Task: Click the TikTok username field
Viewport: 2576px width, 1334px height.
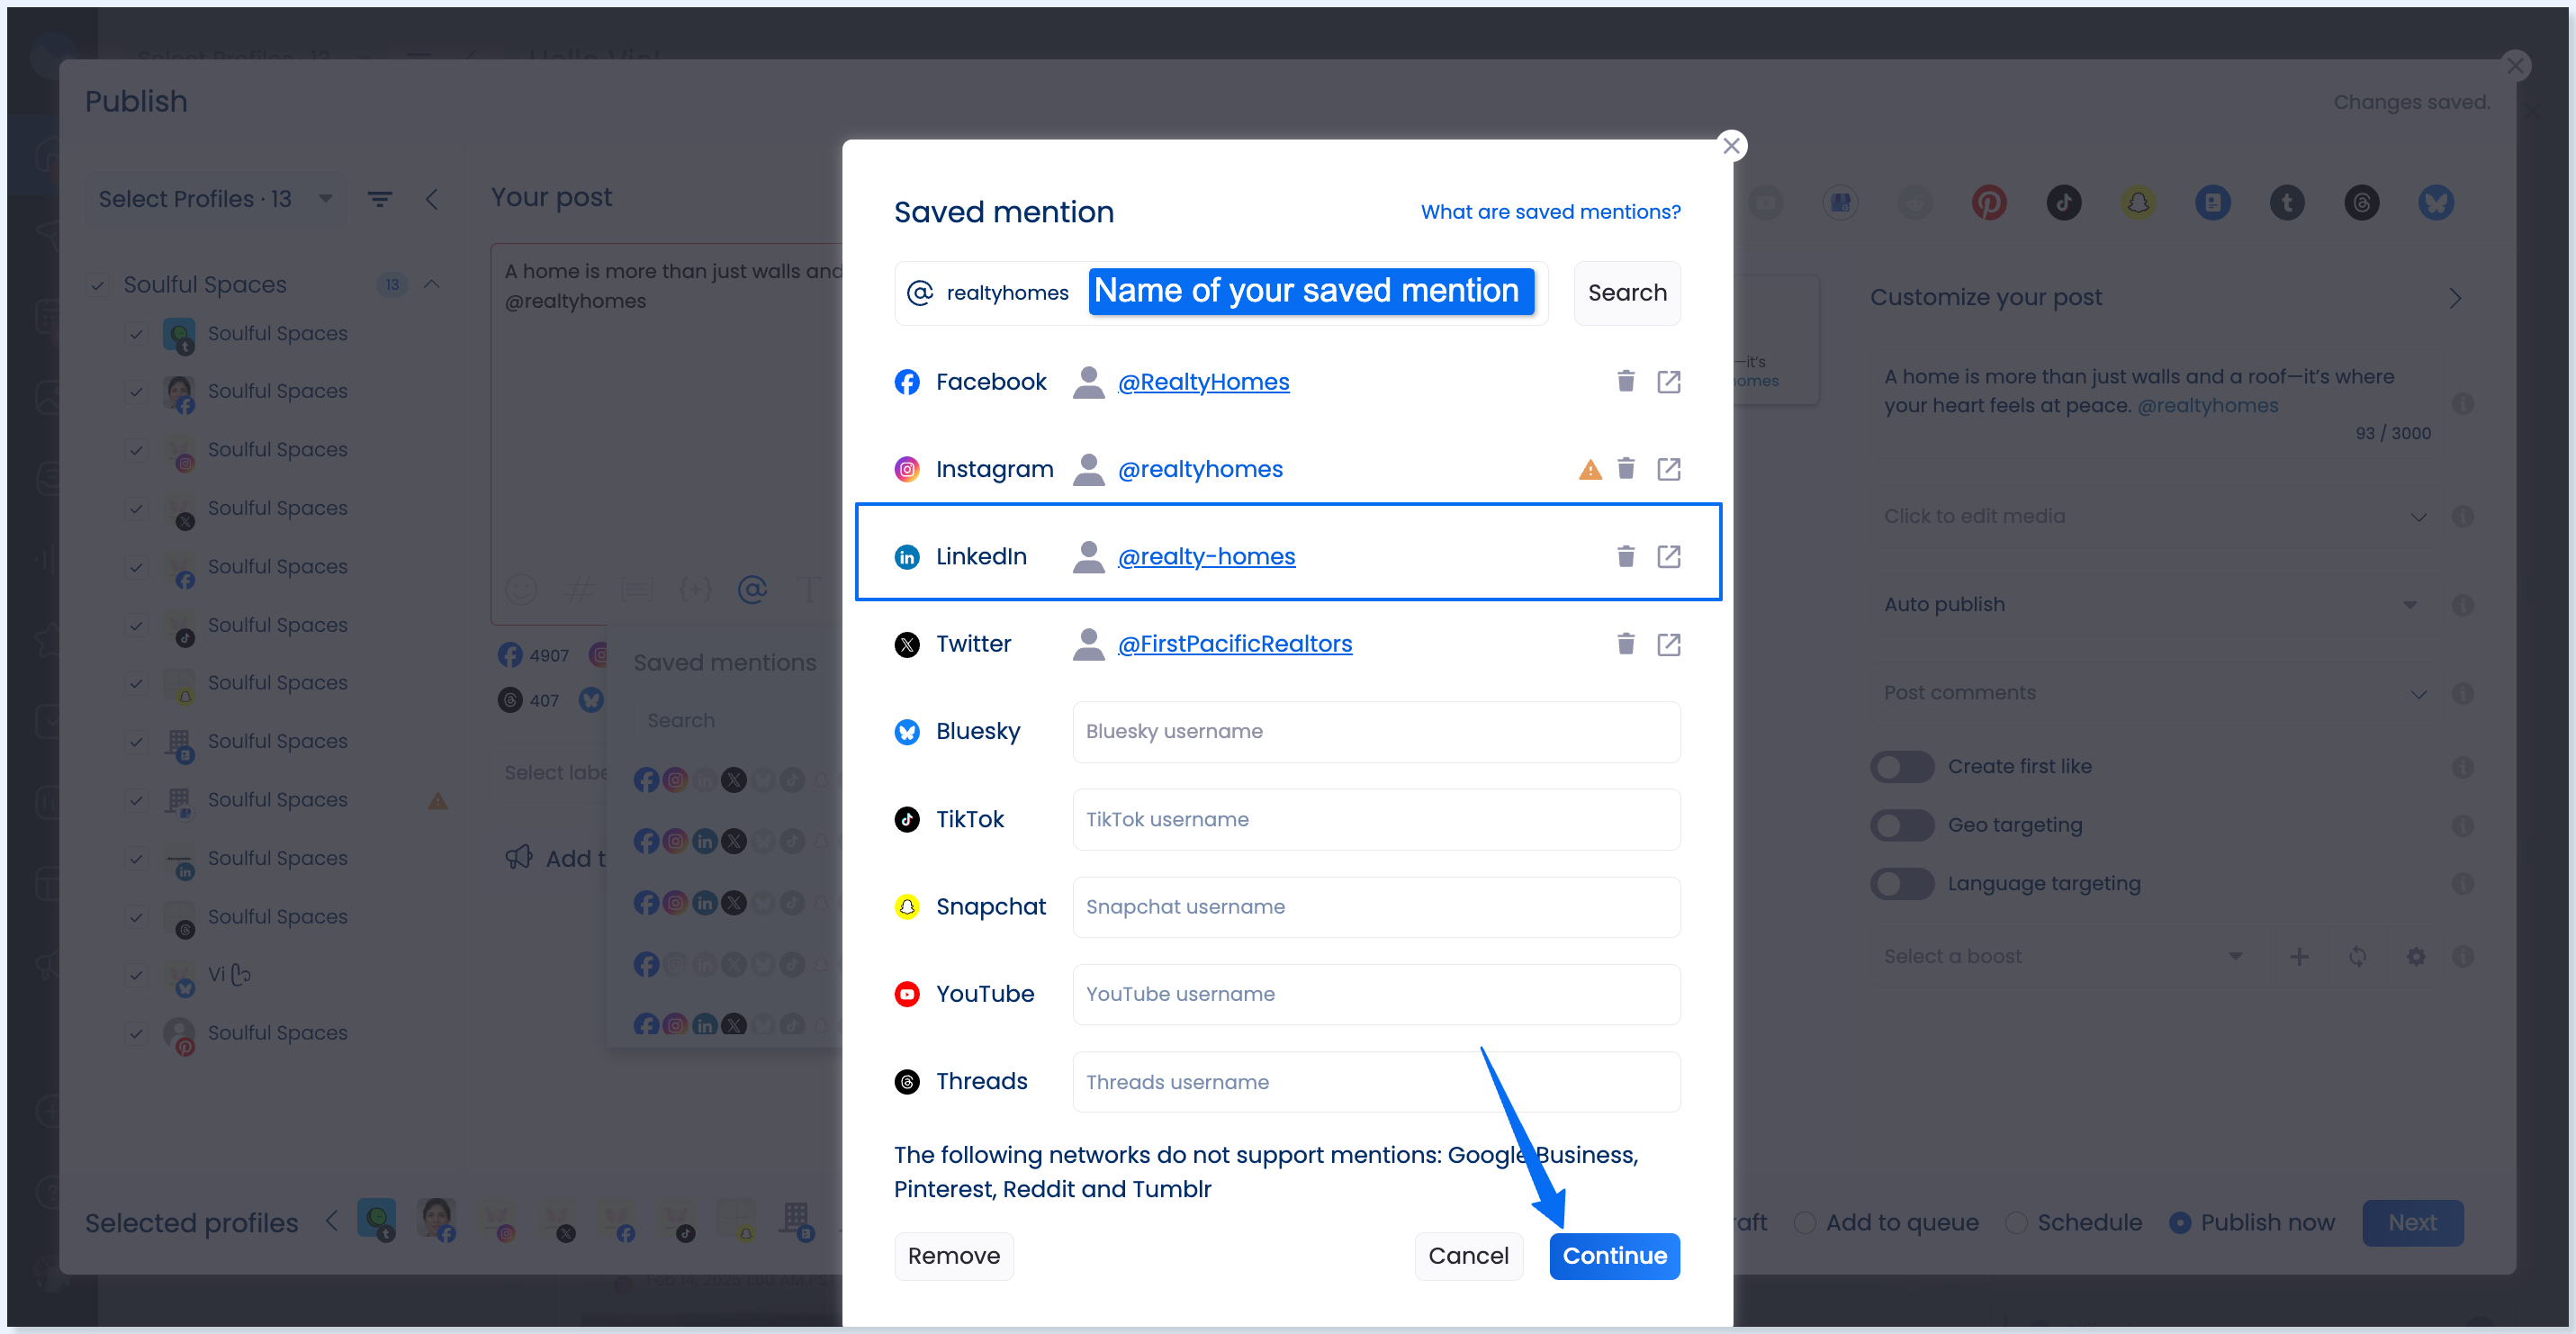Action: tap(1376, 819)
